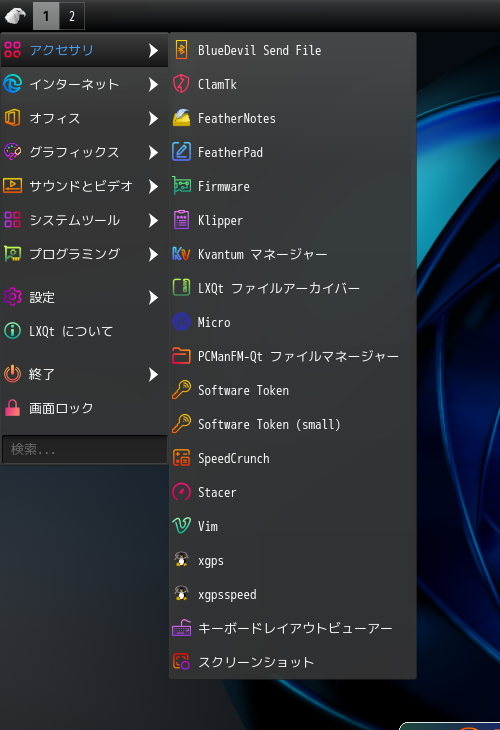Open the ClamTk antivirus icon
This screenshot has width=500, height=730.
point(181,84)
